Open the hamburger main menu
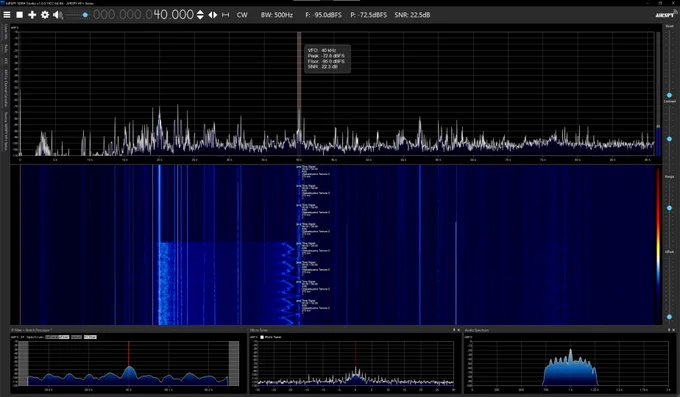 tap(7, 15)
